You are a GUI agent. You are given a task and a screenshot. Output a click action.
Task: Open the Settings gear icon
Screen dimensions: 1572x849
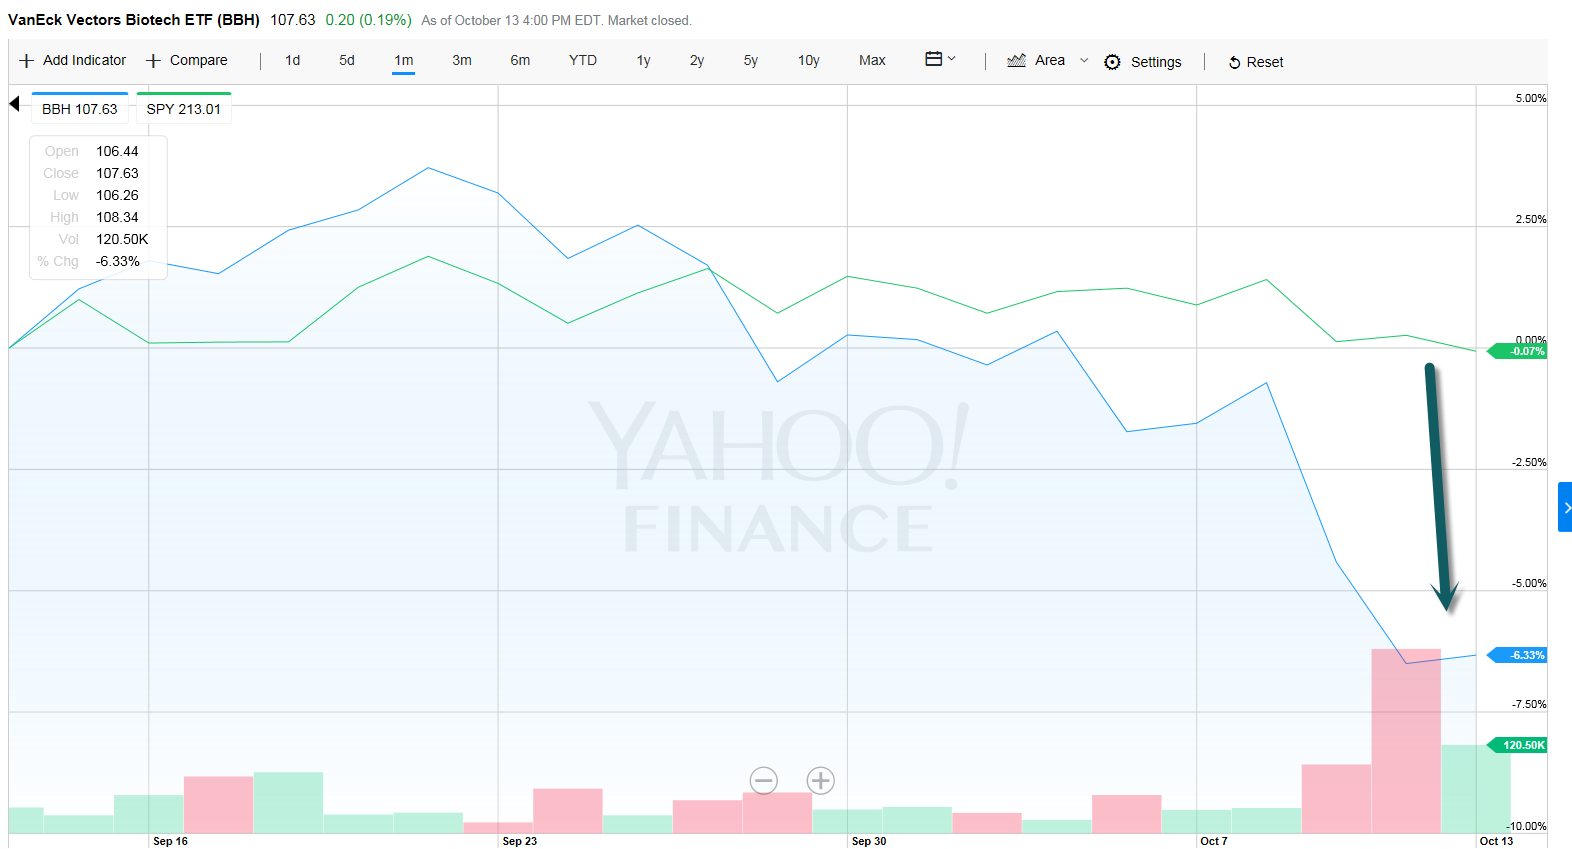point(1112,62)
